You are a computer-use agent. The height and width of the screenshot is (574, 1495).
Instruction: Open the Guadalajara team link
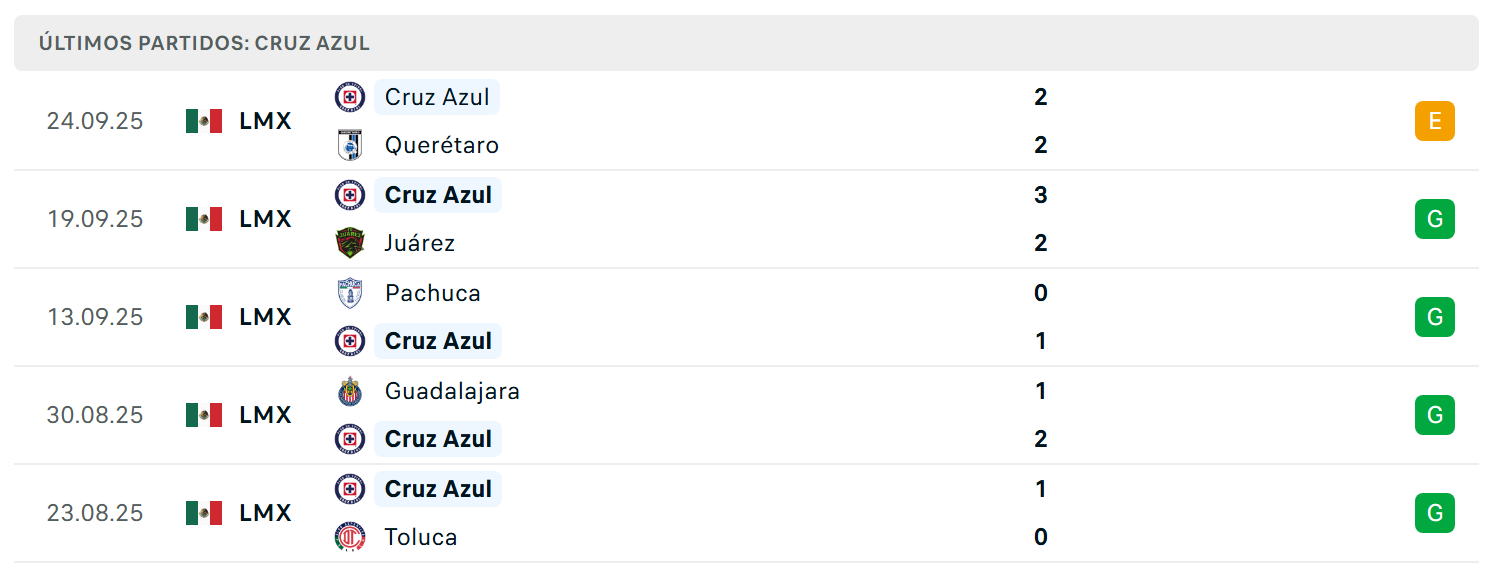click(452, 391)
